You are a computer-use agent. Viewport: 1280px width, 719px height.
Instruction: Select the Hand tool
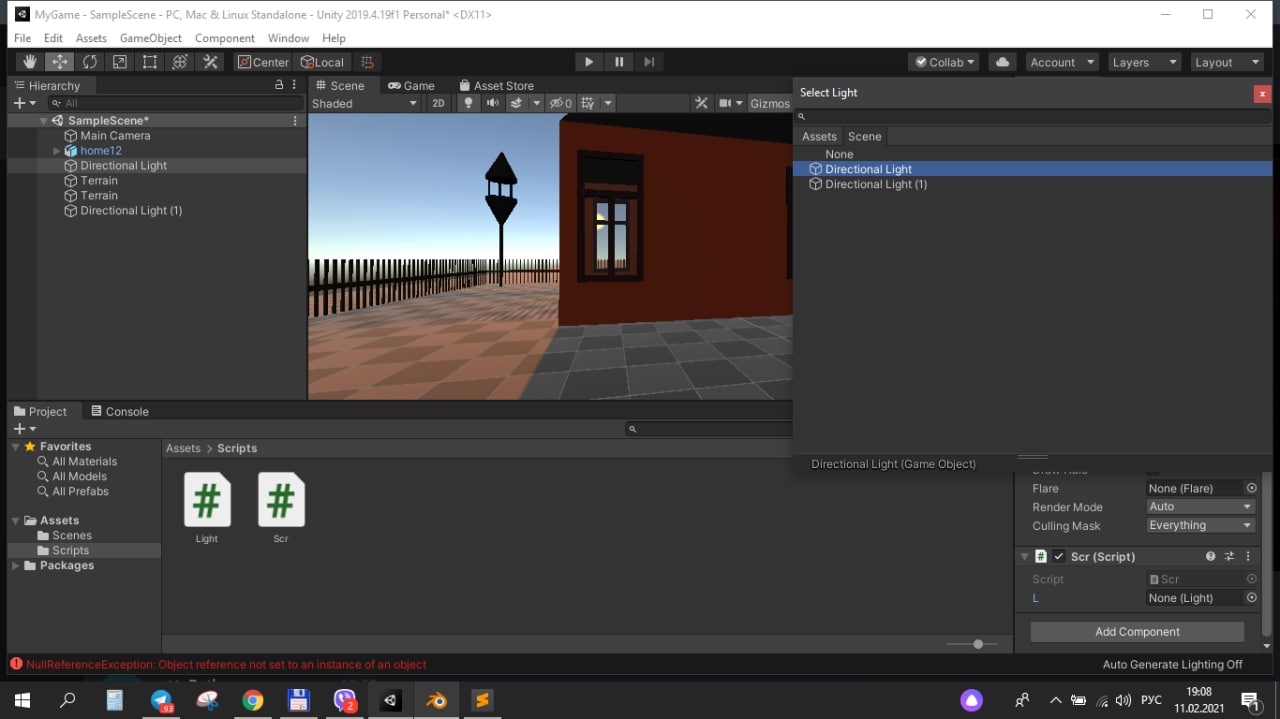pos(30,62)
